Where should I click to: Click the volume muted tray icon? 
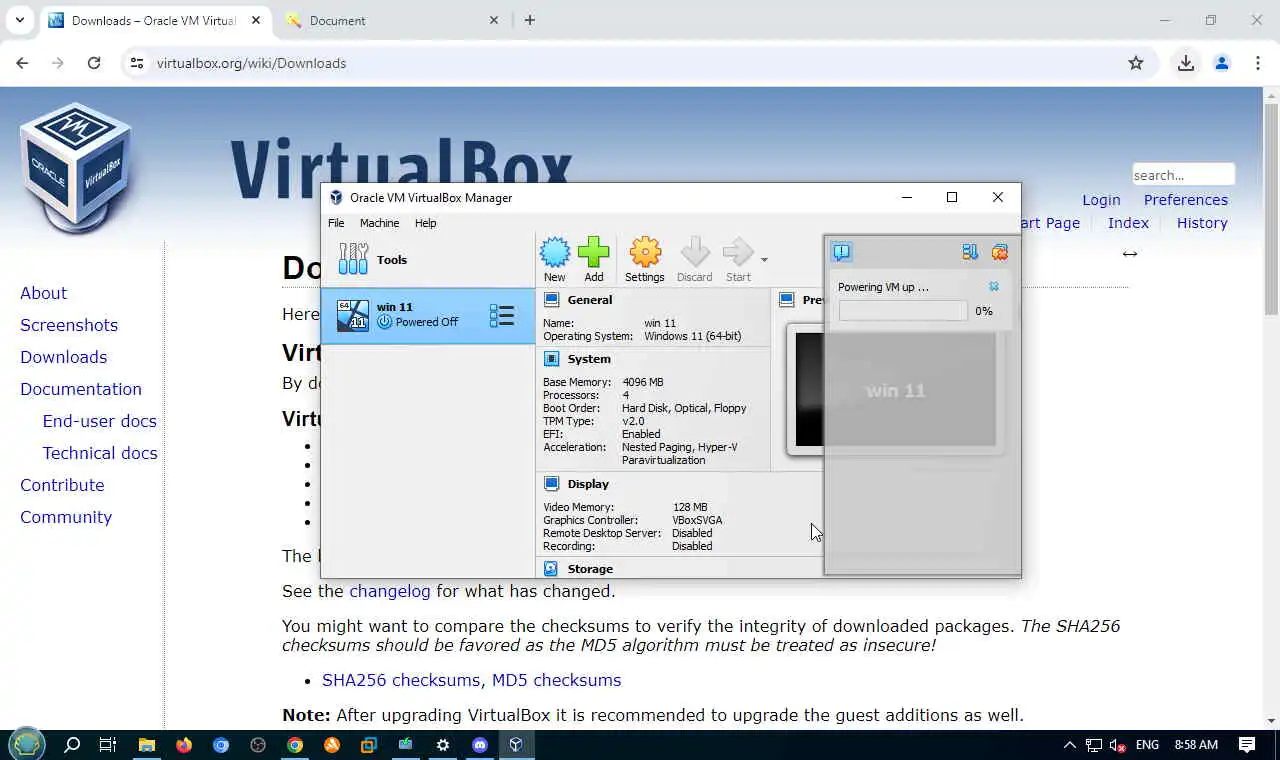click(1118, 745)
